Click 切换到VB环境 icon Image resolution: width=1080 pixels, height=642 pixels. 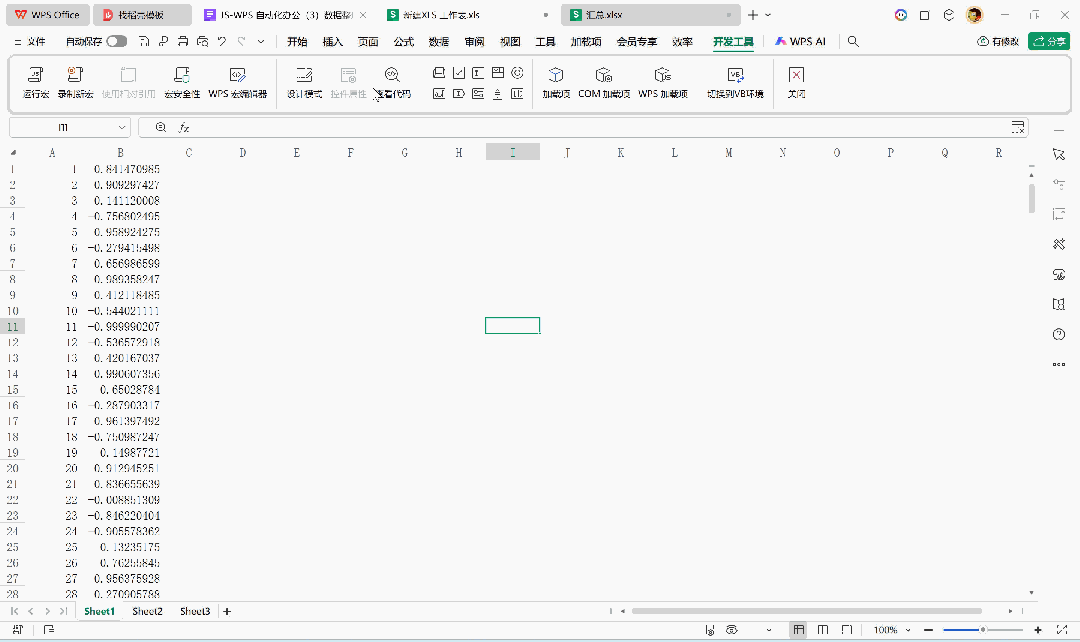[x=735, y=82]
